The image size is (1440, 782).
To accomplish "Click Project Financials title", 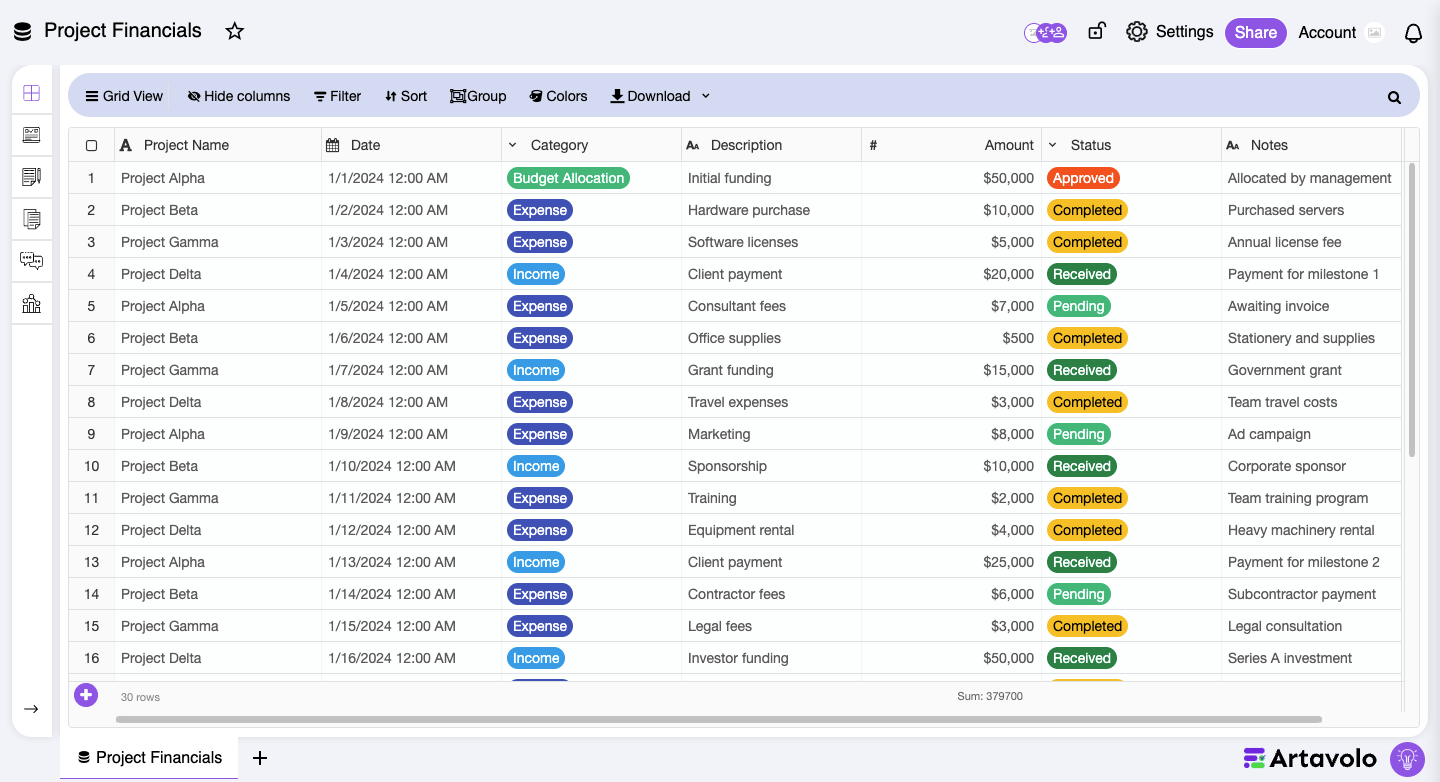I will coord(123,31).
